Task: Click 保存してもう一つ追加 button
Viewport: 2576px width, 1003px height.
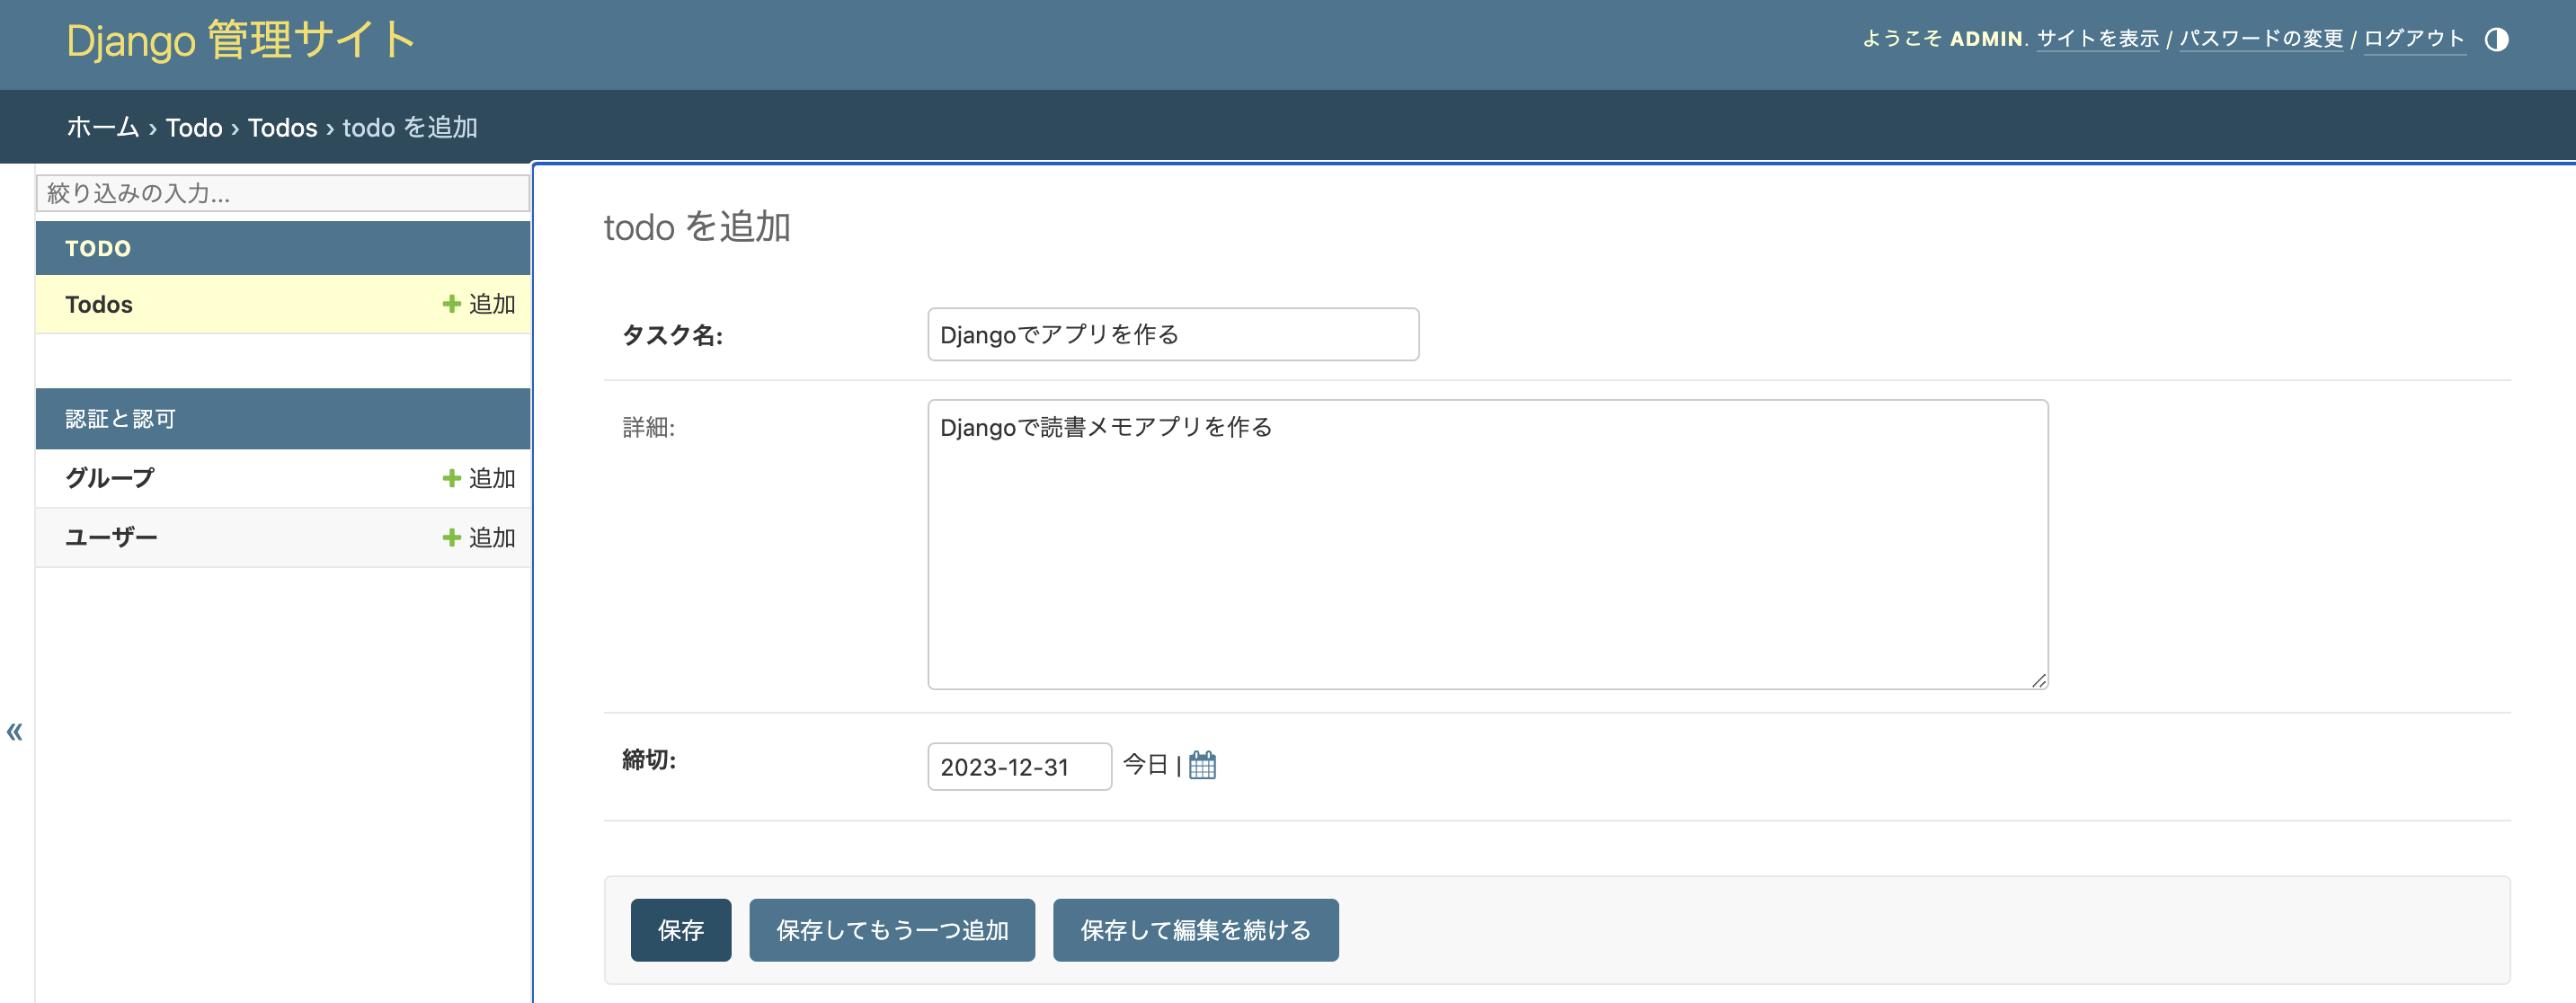Action: click(892, 930)
